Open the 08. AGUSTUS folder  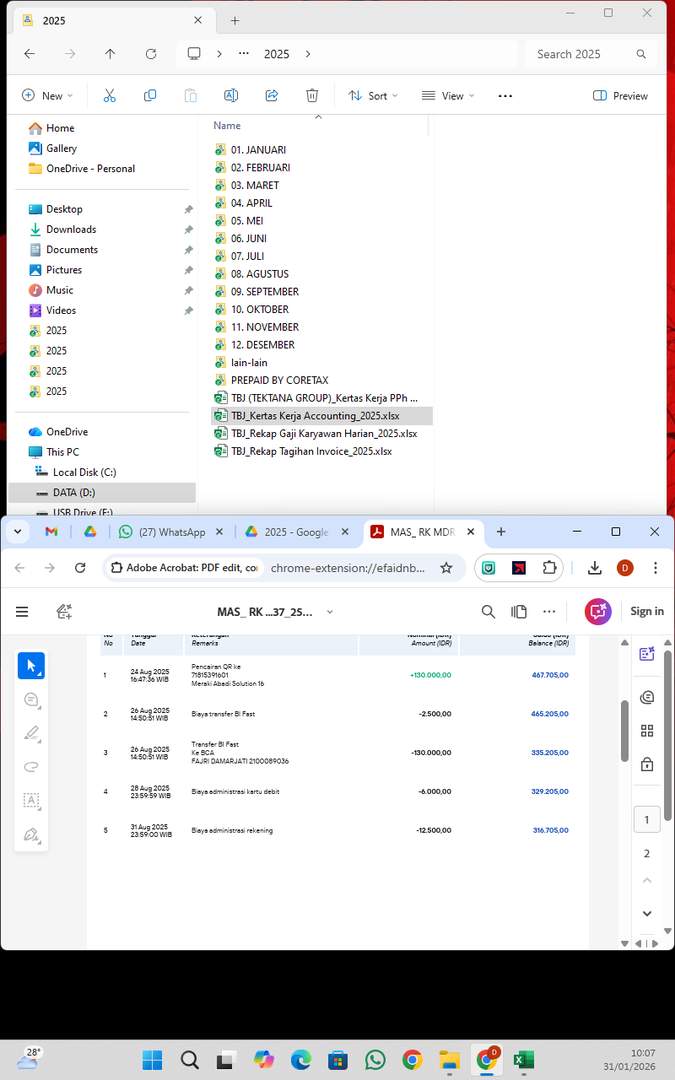click(260, 273)
